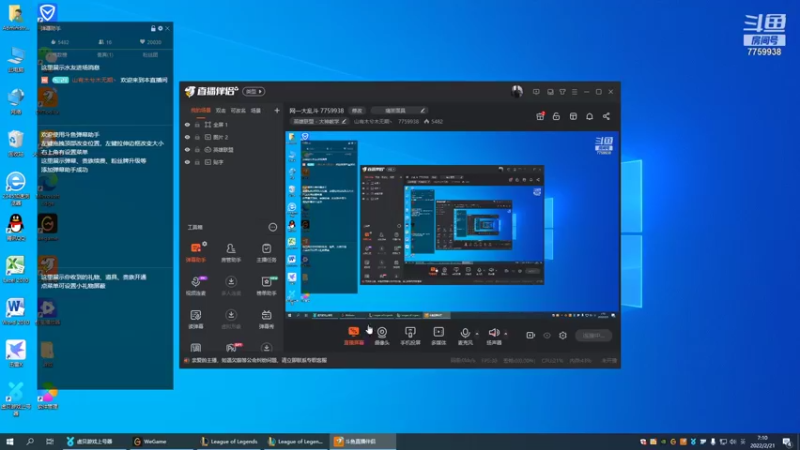Select the second scene tab

220,110
